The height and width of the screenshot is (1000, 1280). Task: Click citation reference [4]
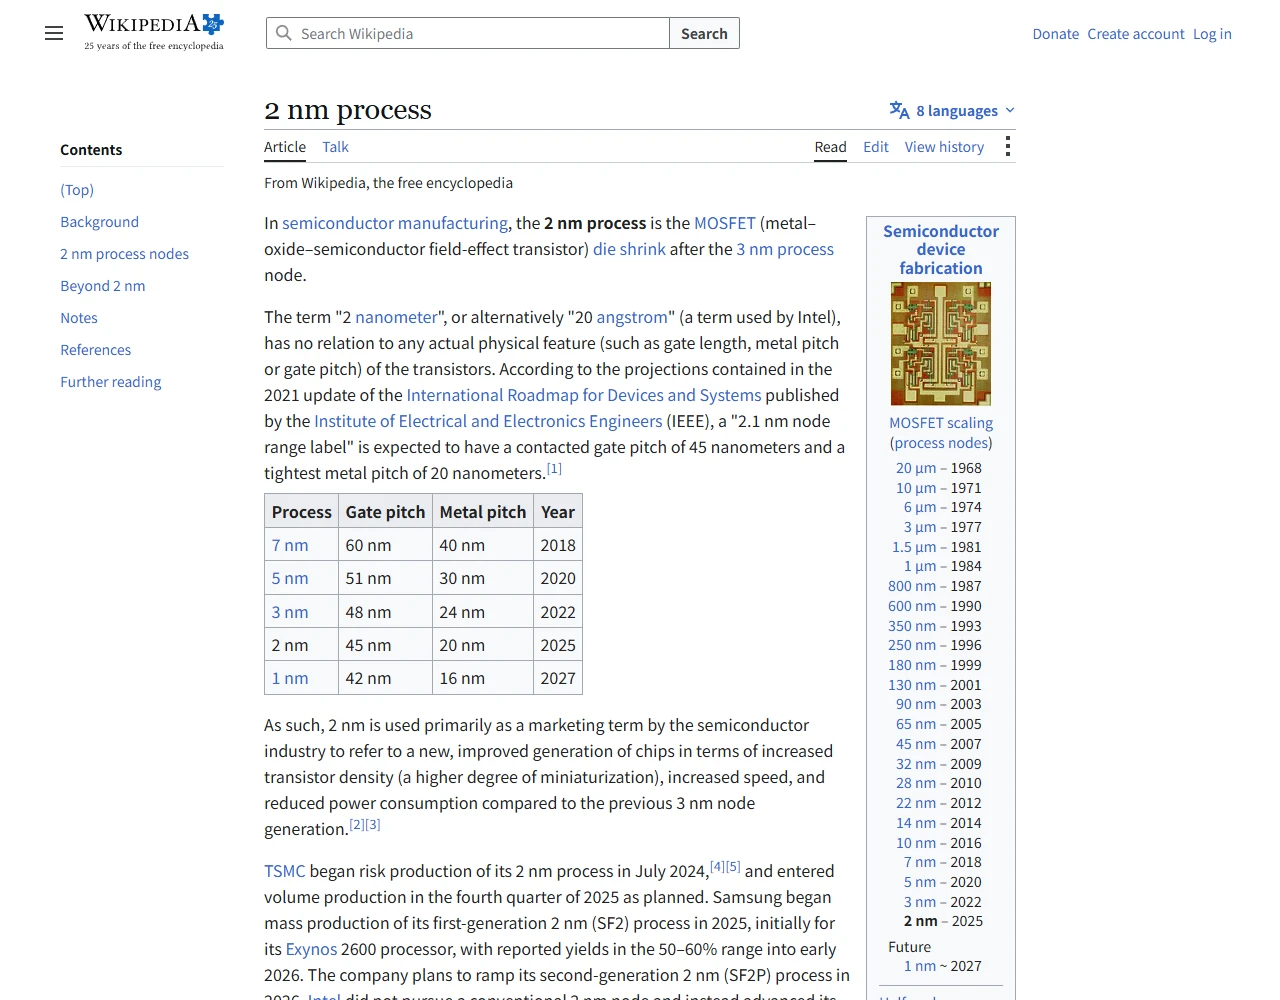(x=717, y=866)
